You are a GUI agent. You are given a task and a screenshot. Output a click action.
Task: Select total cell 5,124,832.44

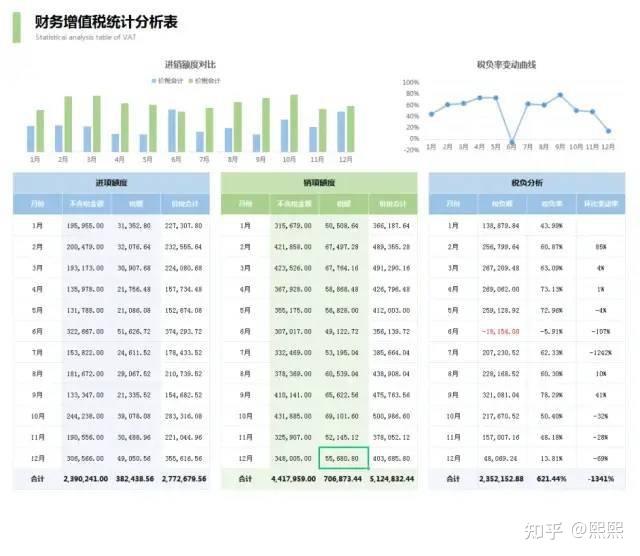(x=392, y=478)
